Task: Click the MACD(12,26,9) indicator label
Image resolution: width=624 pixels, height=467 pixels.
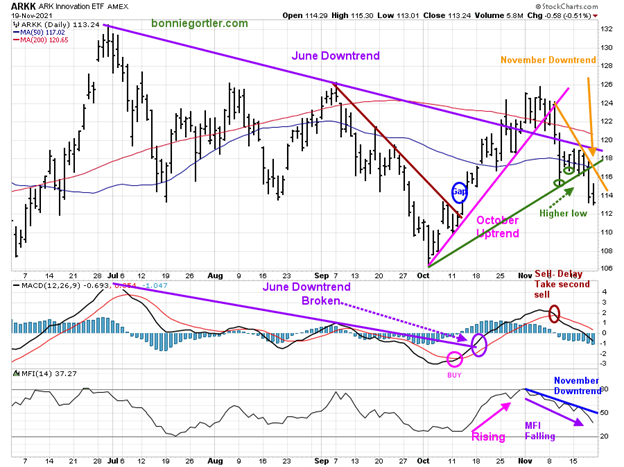Action: [38, 287]
